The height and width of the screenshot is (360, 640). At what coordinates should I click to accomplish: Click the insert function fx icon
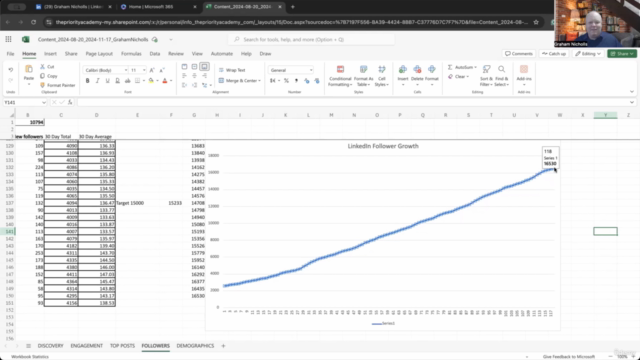coord(70,102)
